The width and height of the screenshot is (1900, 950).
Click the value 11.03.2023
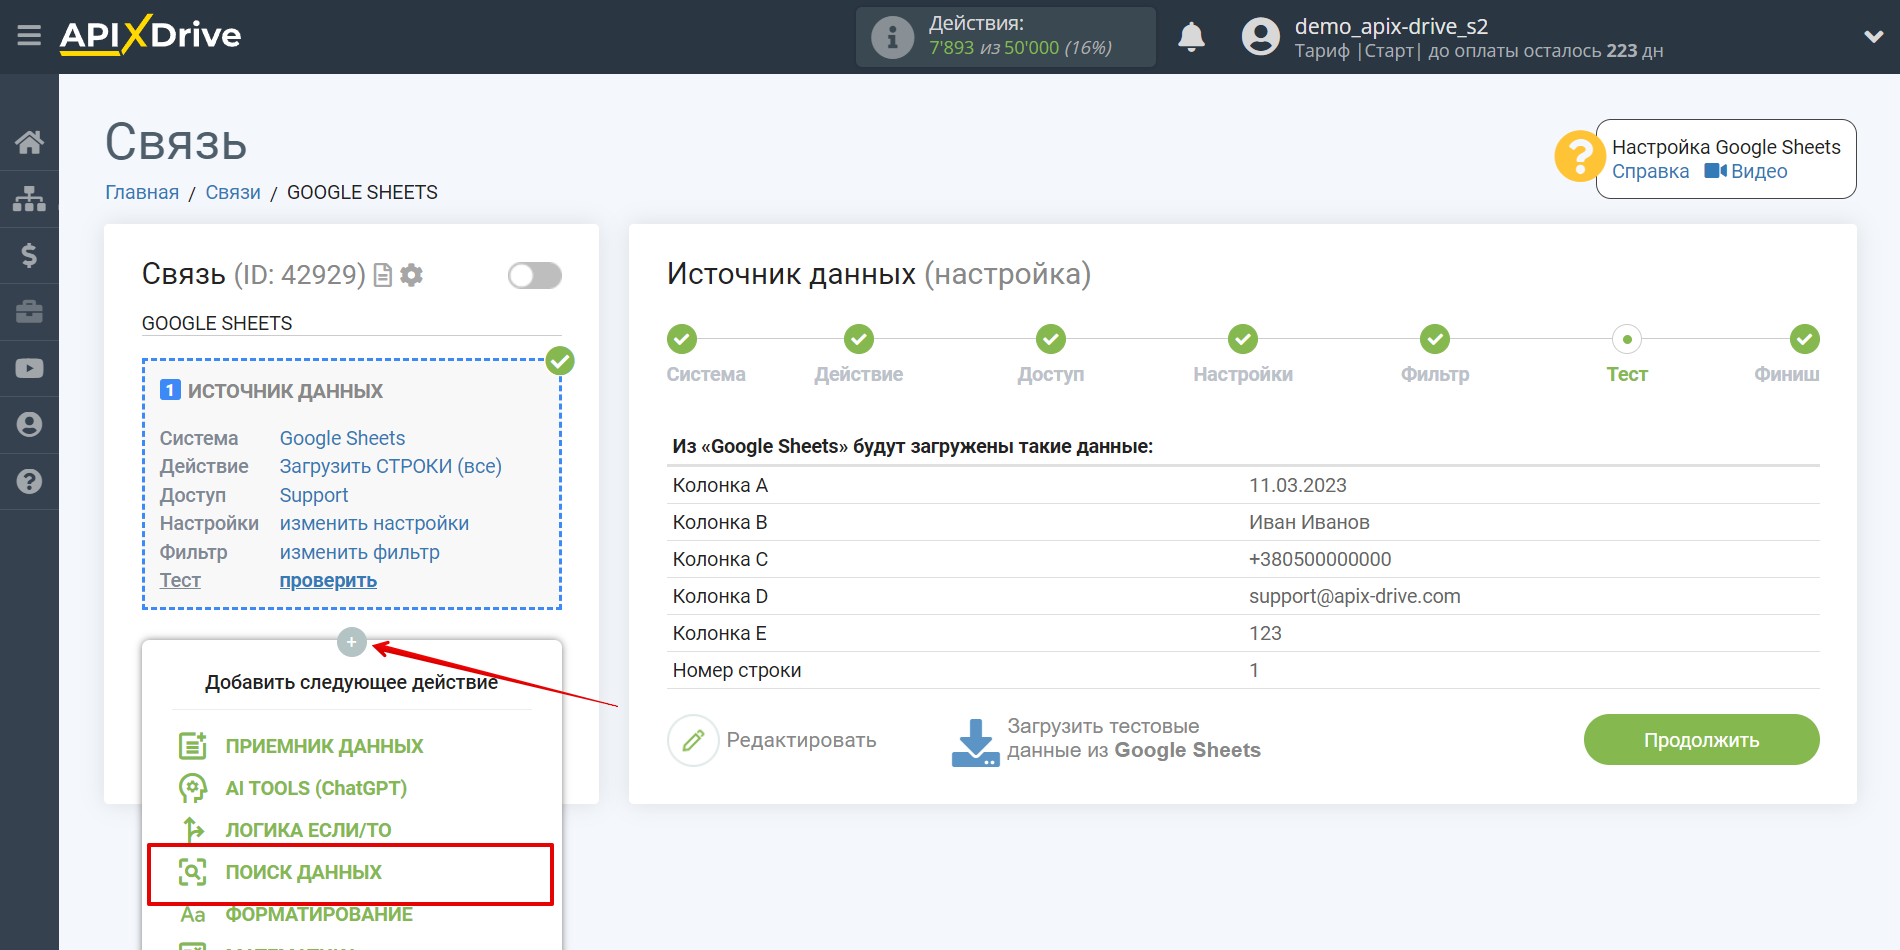(1298, 485)
